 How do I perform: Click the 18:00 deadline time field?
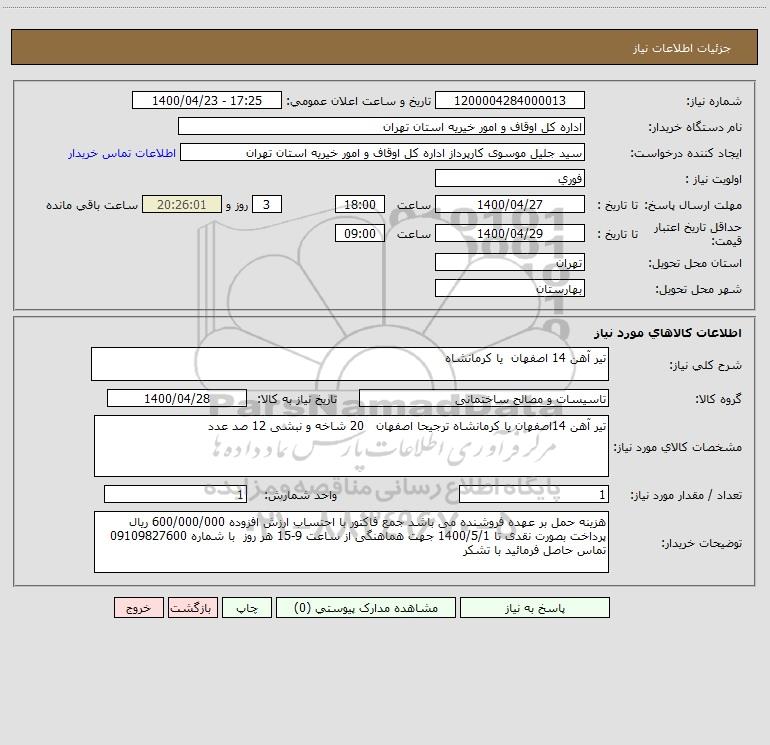coord(359,205)
